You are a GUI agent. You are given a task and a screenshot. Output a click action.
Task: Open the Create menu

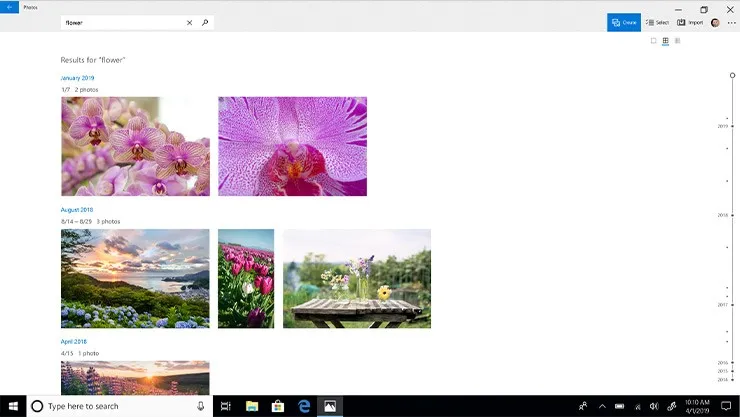623,22
